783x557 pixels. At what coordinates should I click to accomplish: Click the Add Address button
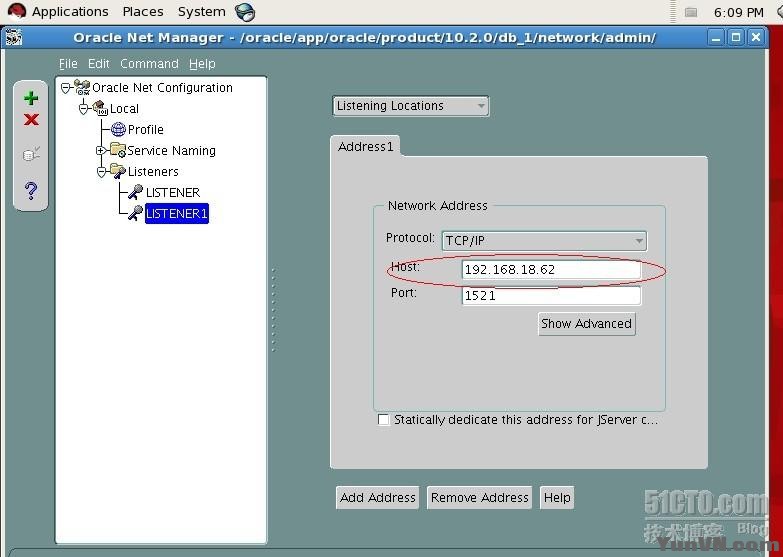(x=378, y=498)
